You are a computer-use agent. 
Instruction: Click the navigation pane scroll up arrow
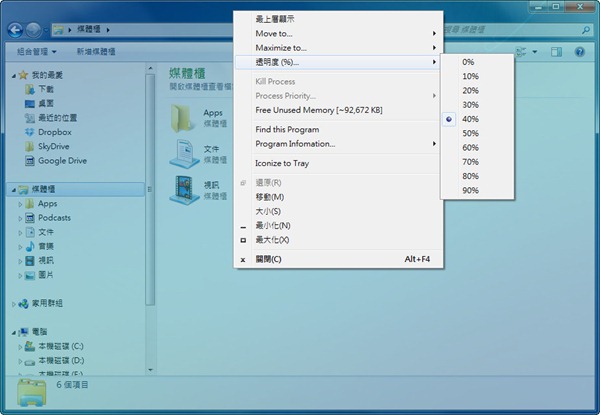[x=150, y=68]
